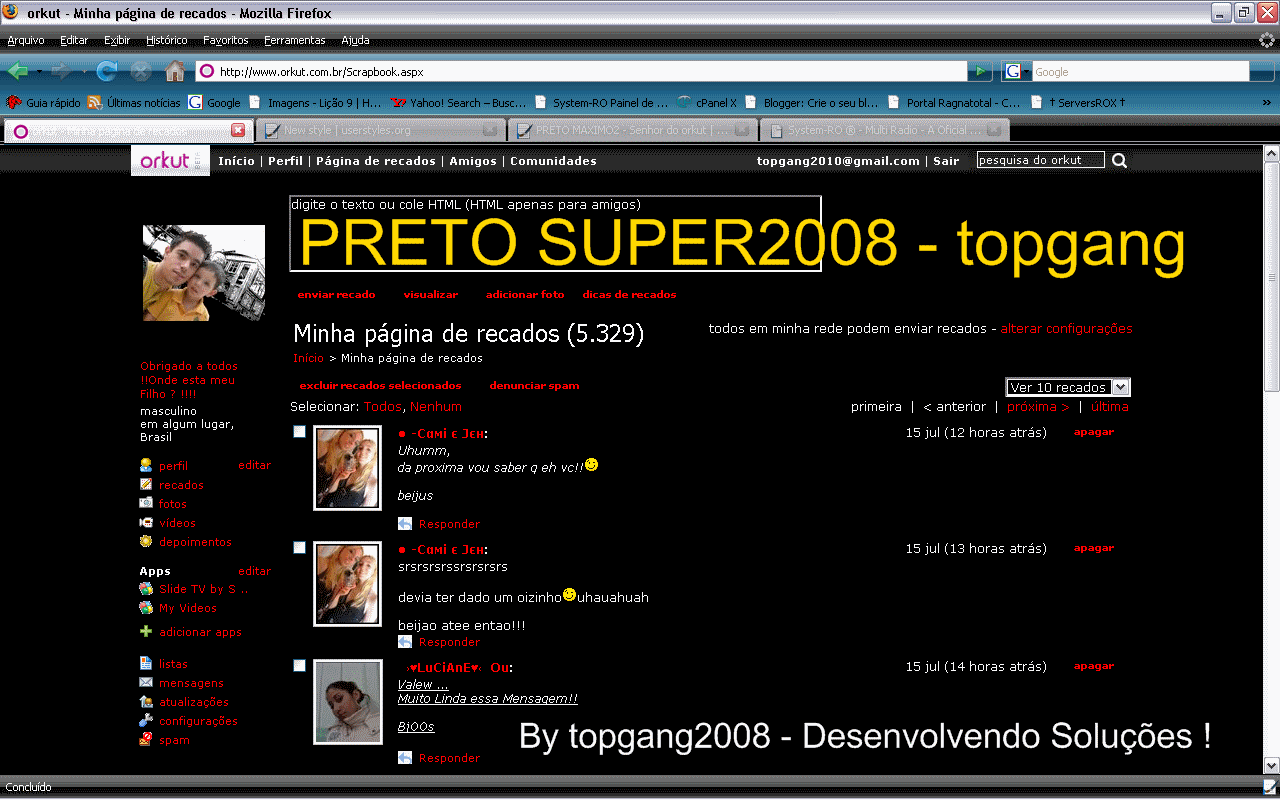
Task: Tick the checkbox for the LuCiAnE scrap
Action: click(299, 666)
